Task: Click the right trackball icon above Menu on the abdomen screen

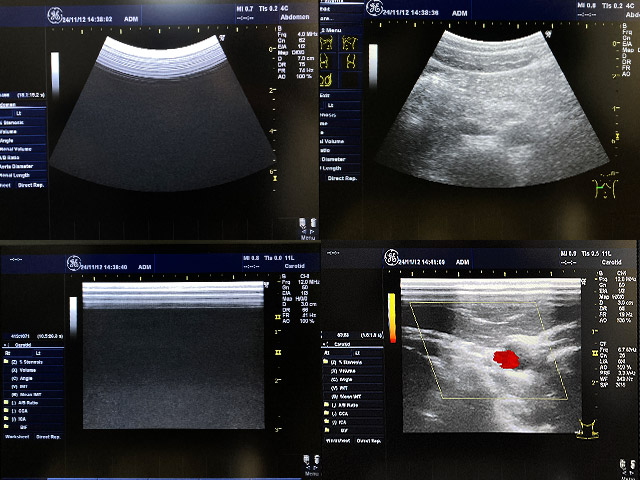Action: tap(313, 223)
